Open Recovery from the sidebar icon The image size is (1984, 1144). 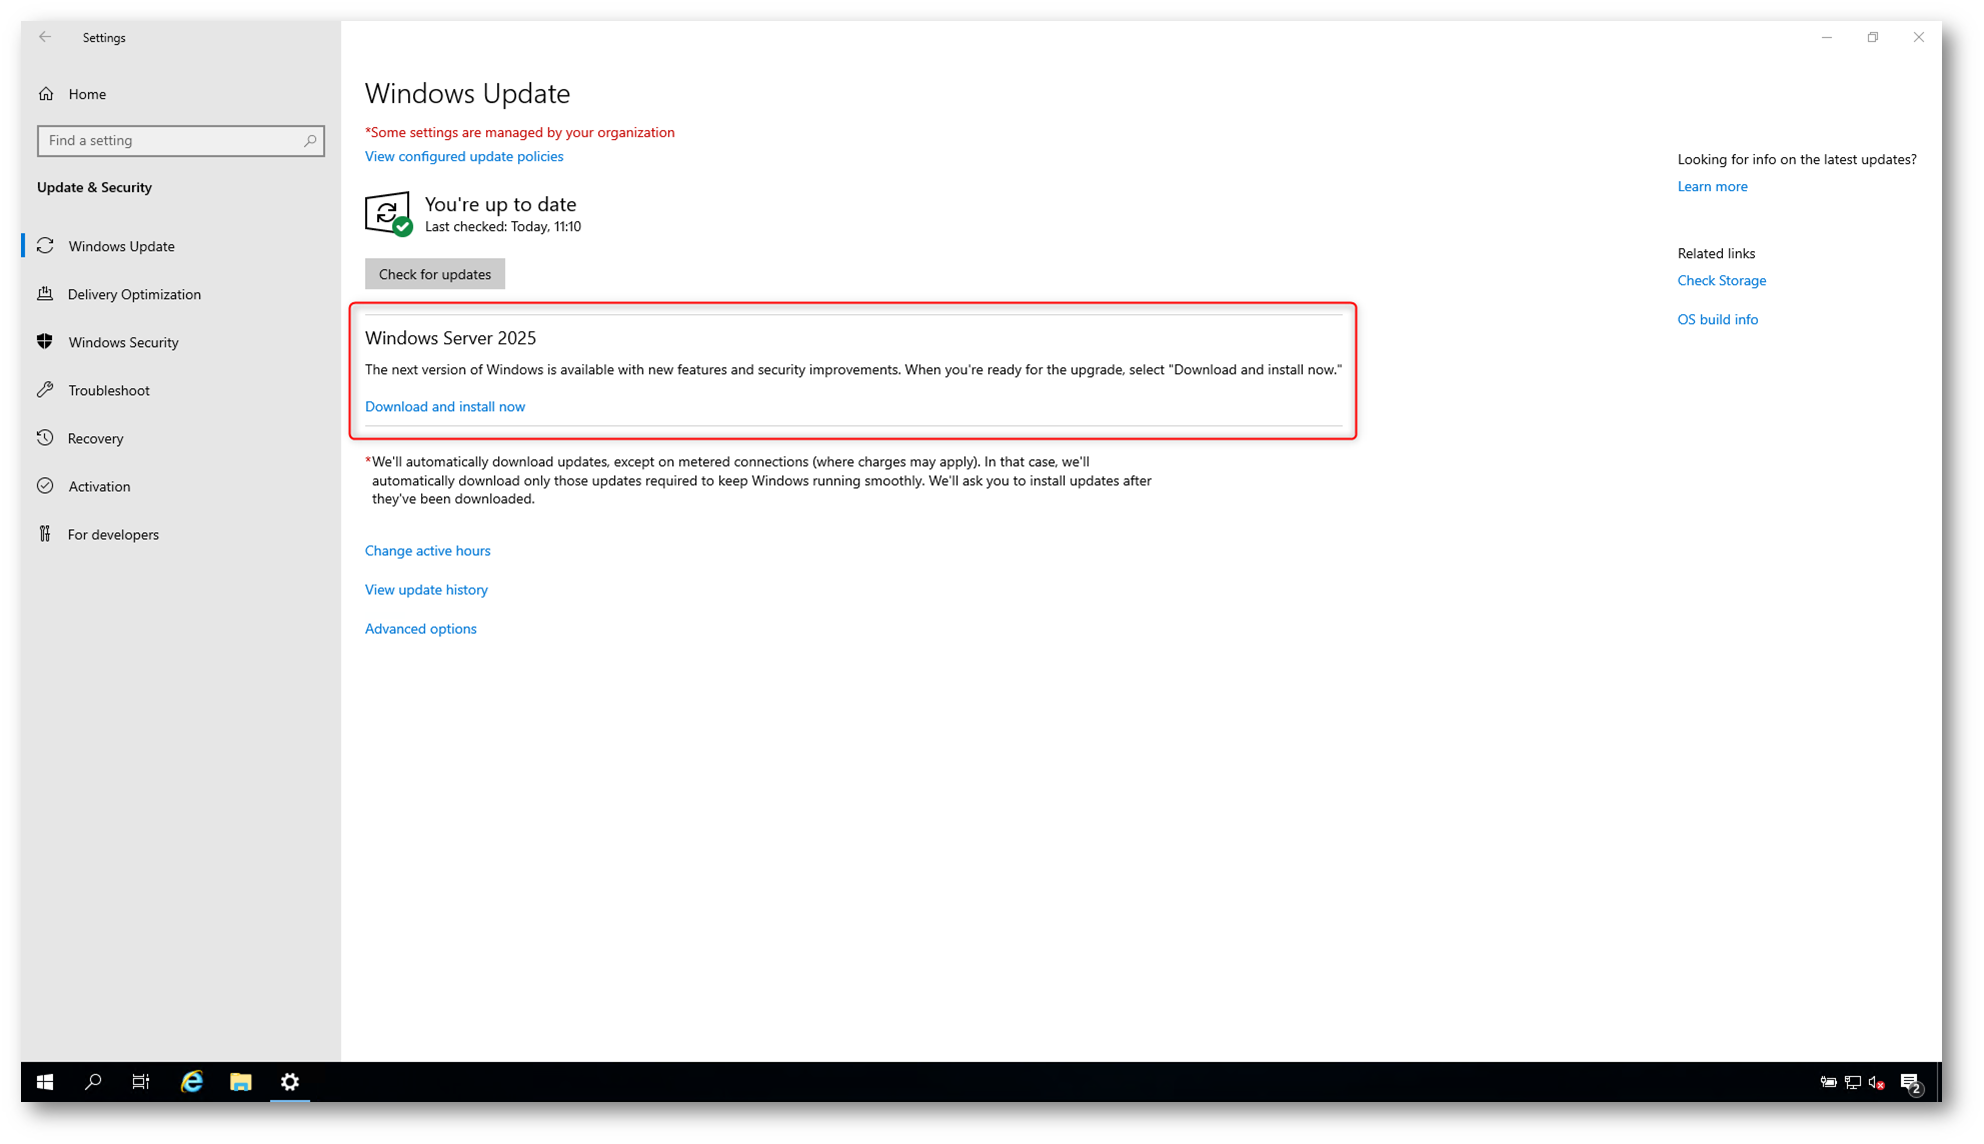(x=45, y=438)
